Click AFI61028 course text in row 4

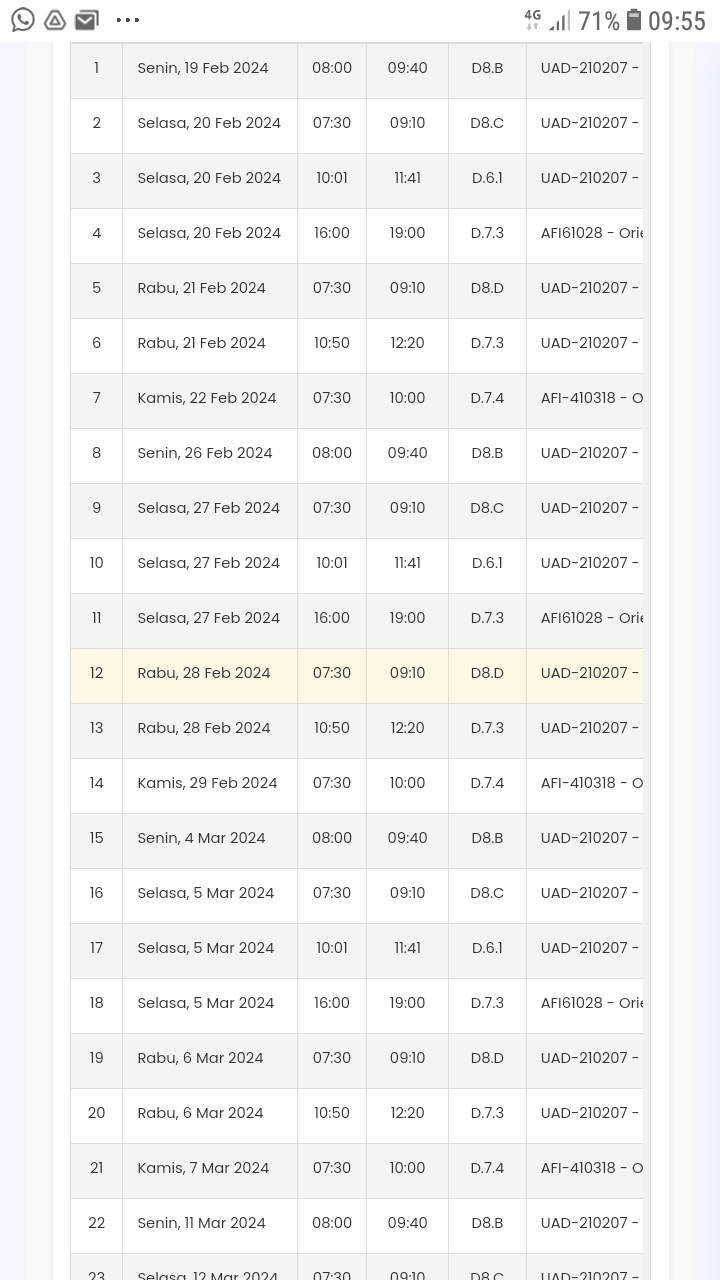pyautogui.click(x=591, y=233)
